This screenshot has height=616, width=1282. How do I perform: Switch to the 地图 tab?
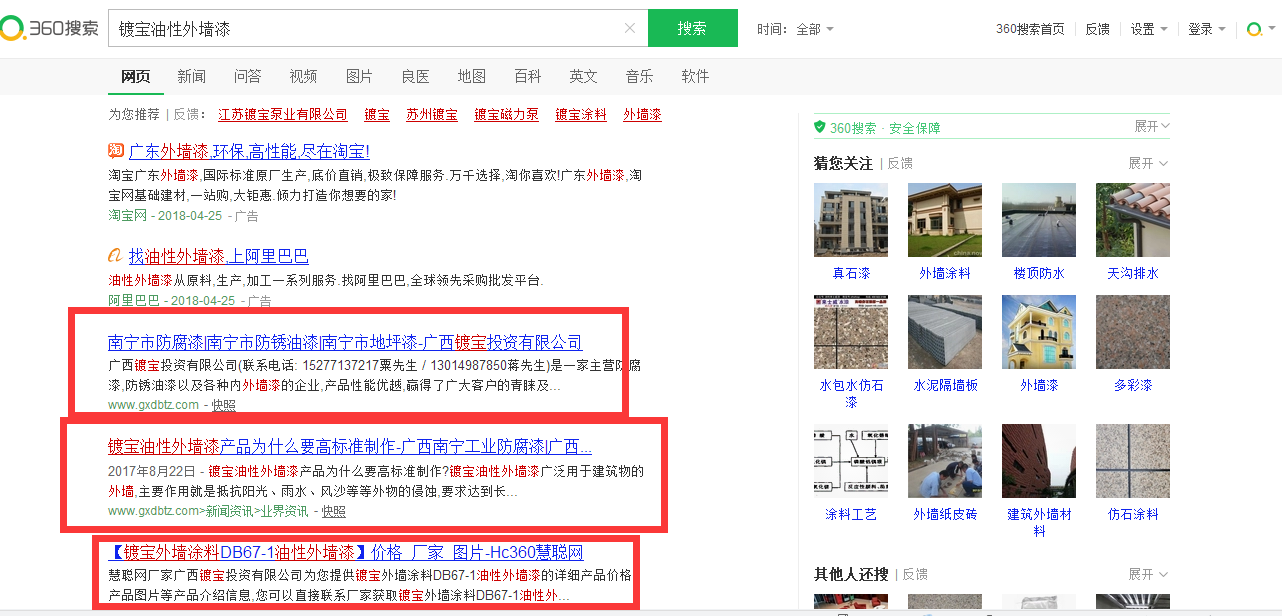click(x=472, y=76)
